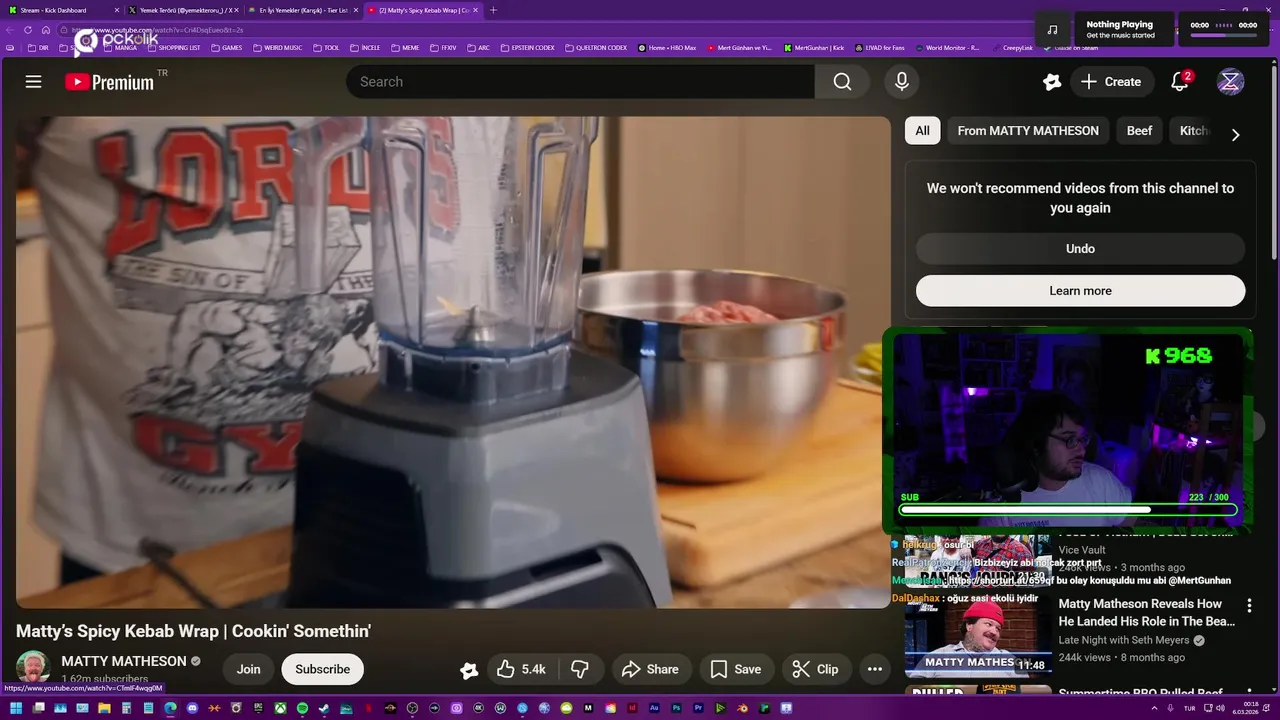Like the video with thumbs up

tap(521, 669)
